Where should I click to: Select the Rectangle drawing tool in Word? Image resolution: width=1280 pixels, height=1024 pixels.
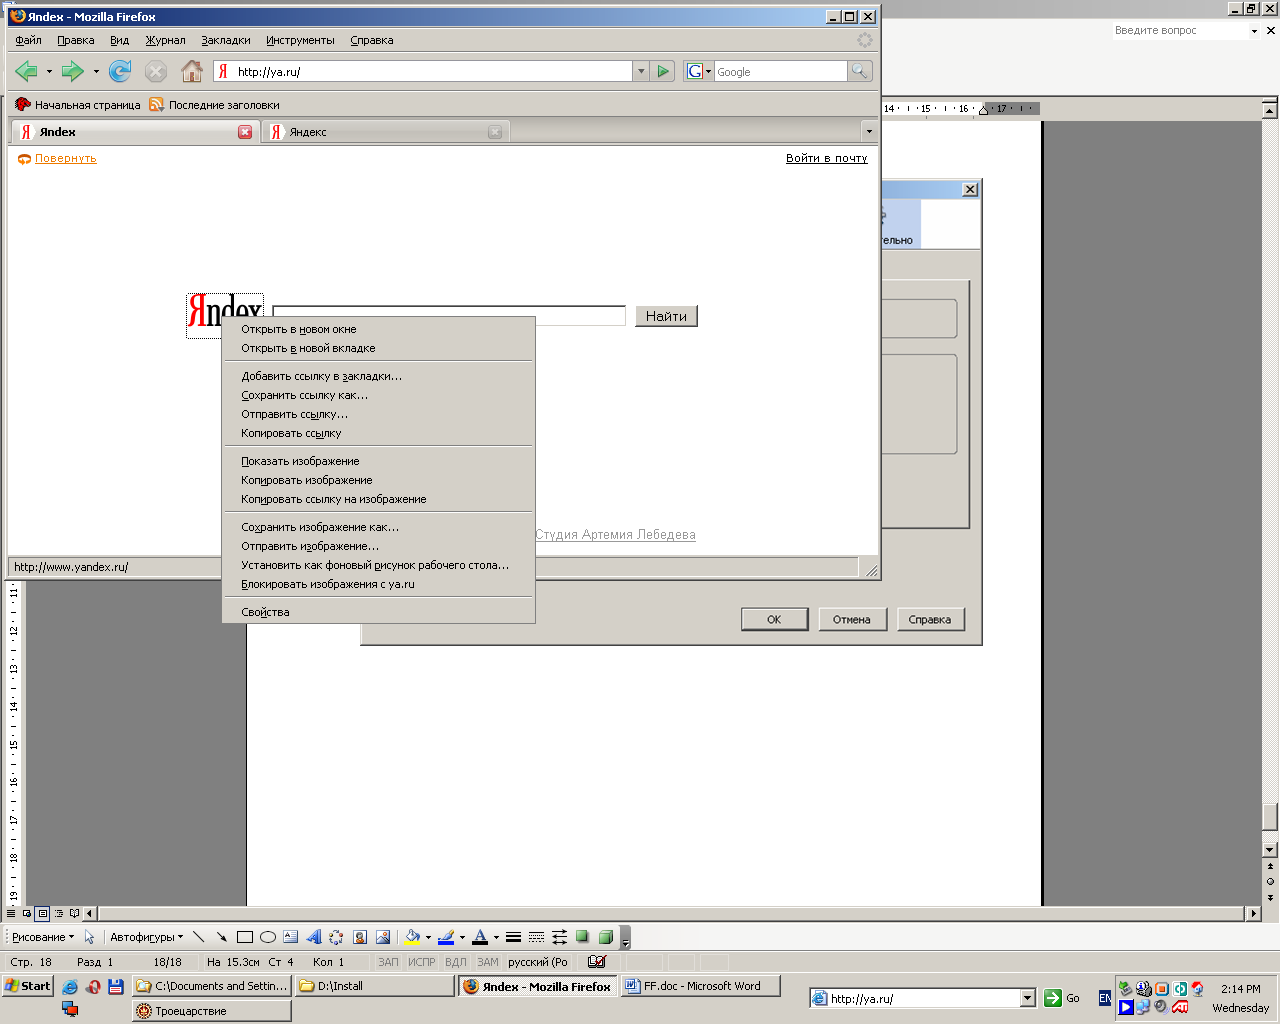[x=244, y=937]
